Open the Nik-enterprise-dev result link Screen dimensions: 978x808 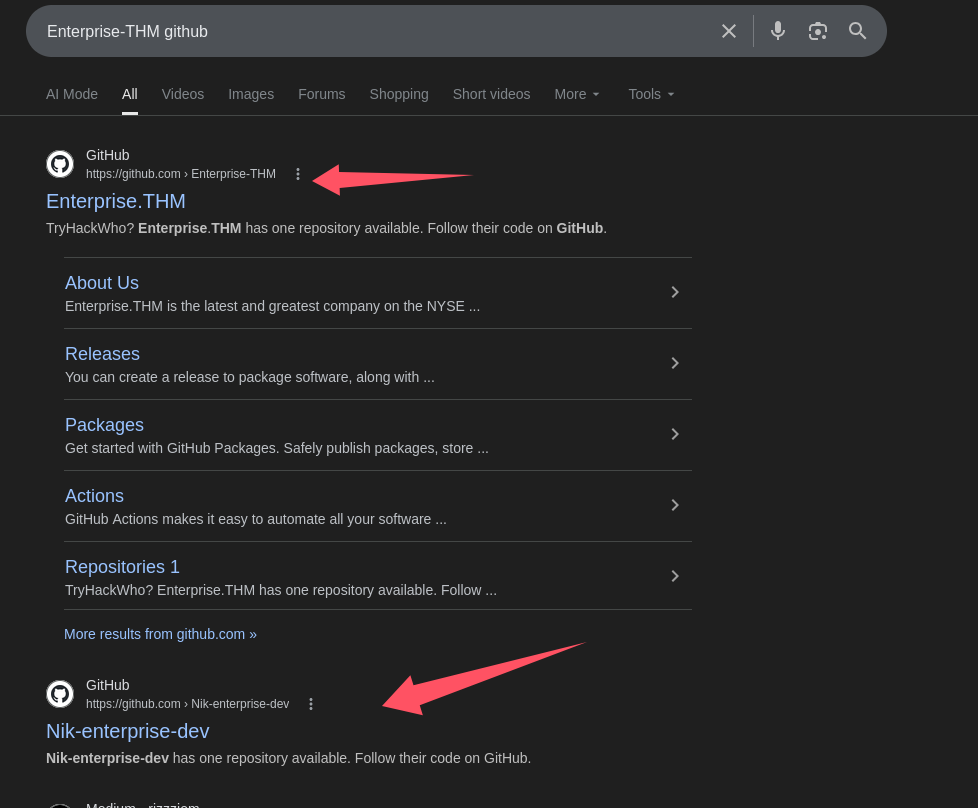click(x=128, y=731)
